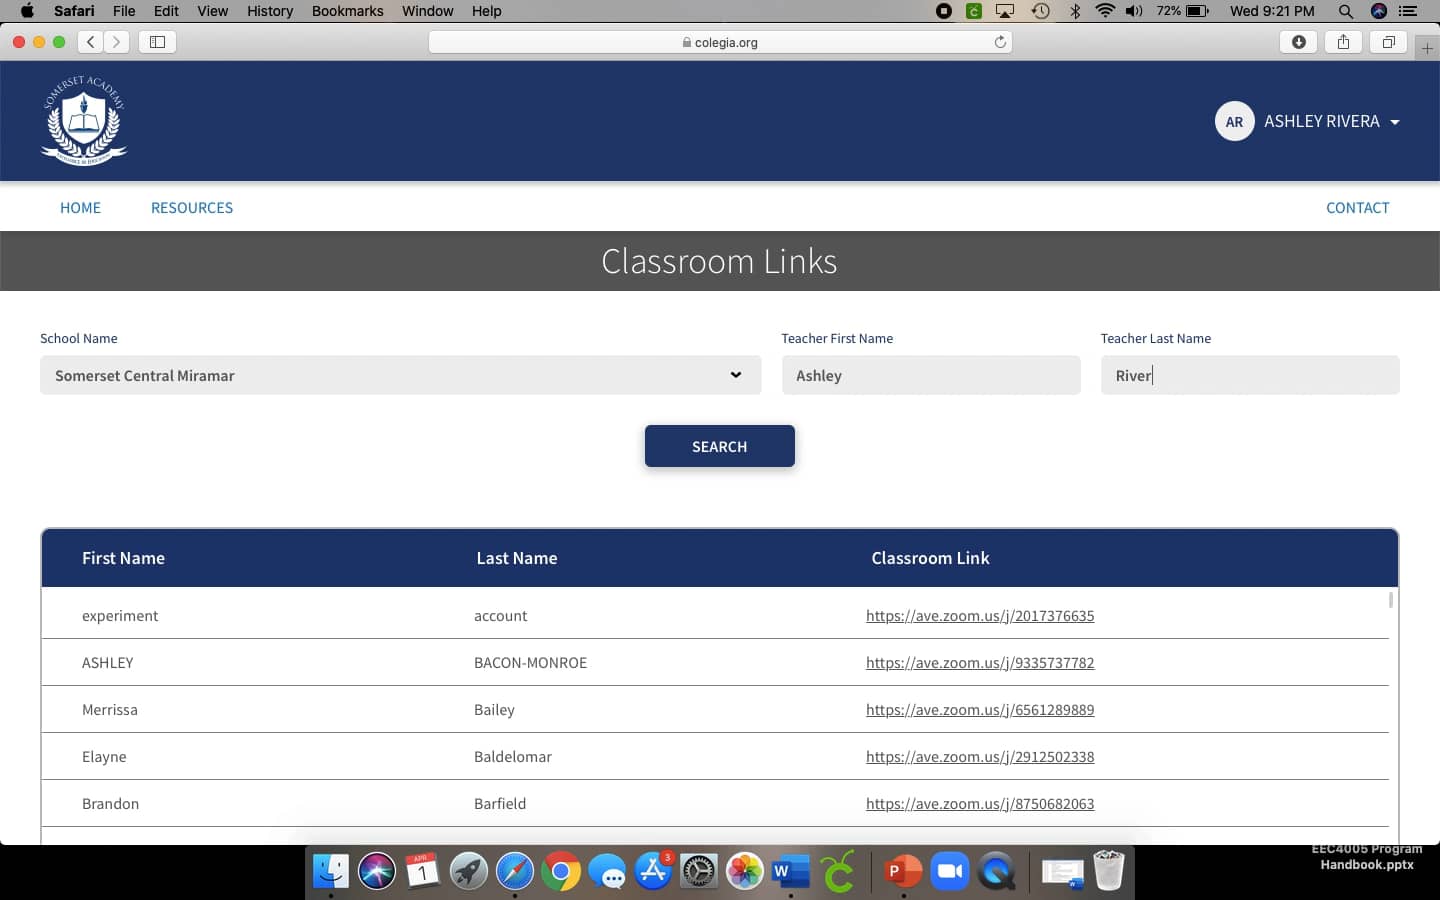Click the Somerset Academy logo
This screenshot has height=900, width=1440.
pyautogui.click(x=84, y=120)
